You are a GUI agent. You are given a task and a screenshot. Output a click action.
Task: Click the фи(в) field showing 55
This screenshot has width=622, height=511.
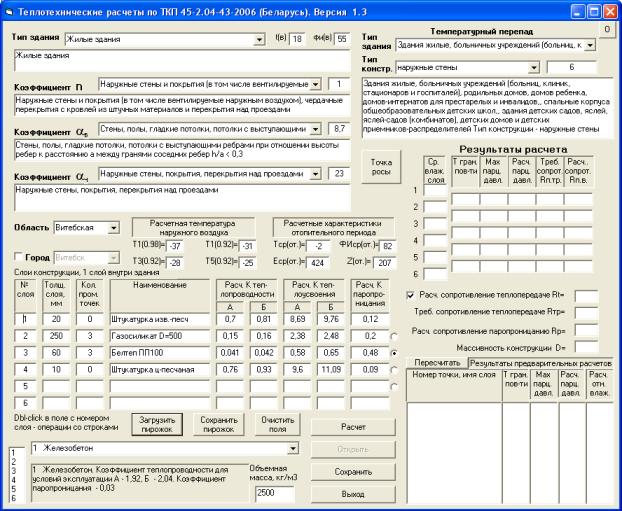[x=342, y=39]
